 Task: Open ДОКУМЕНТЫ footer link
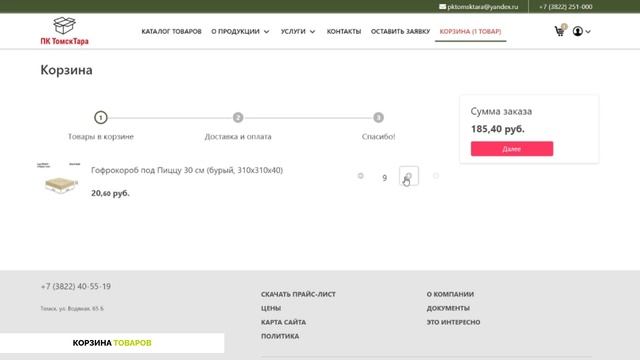(x=448, y=308)
